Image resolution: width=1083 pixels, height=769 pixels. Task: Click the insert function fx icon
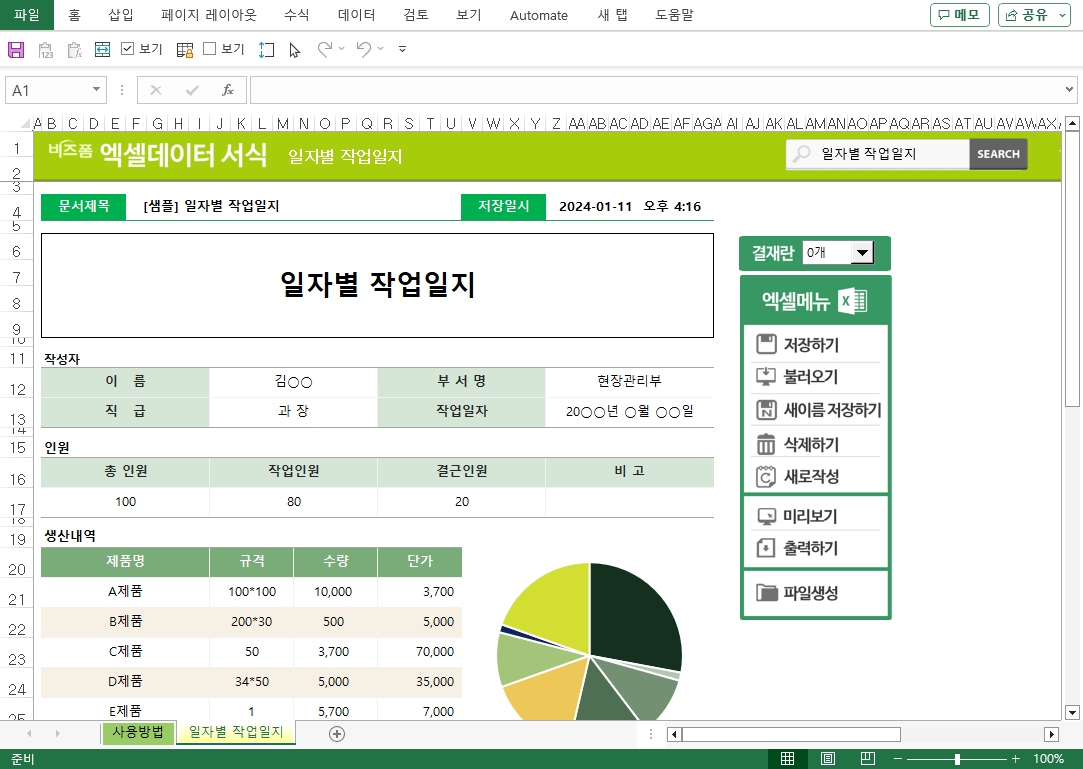pos(228,90)
